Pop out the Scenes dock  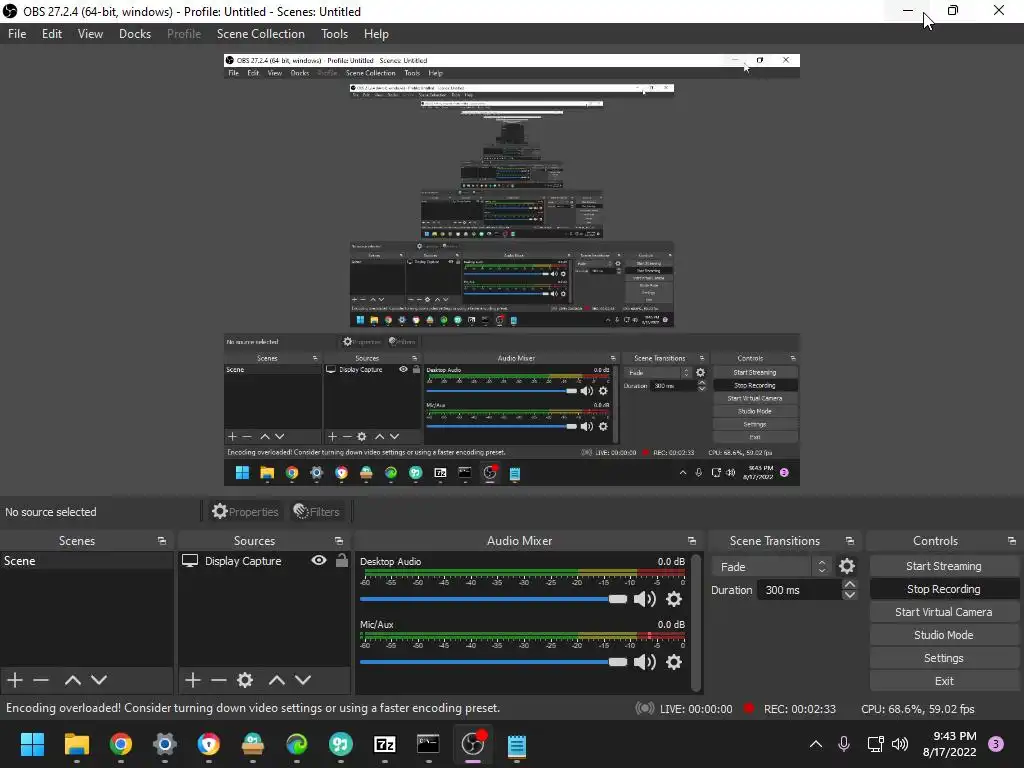[x=162, y=541]
